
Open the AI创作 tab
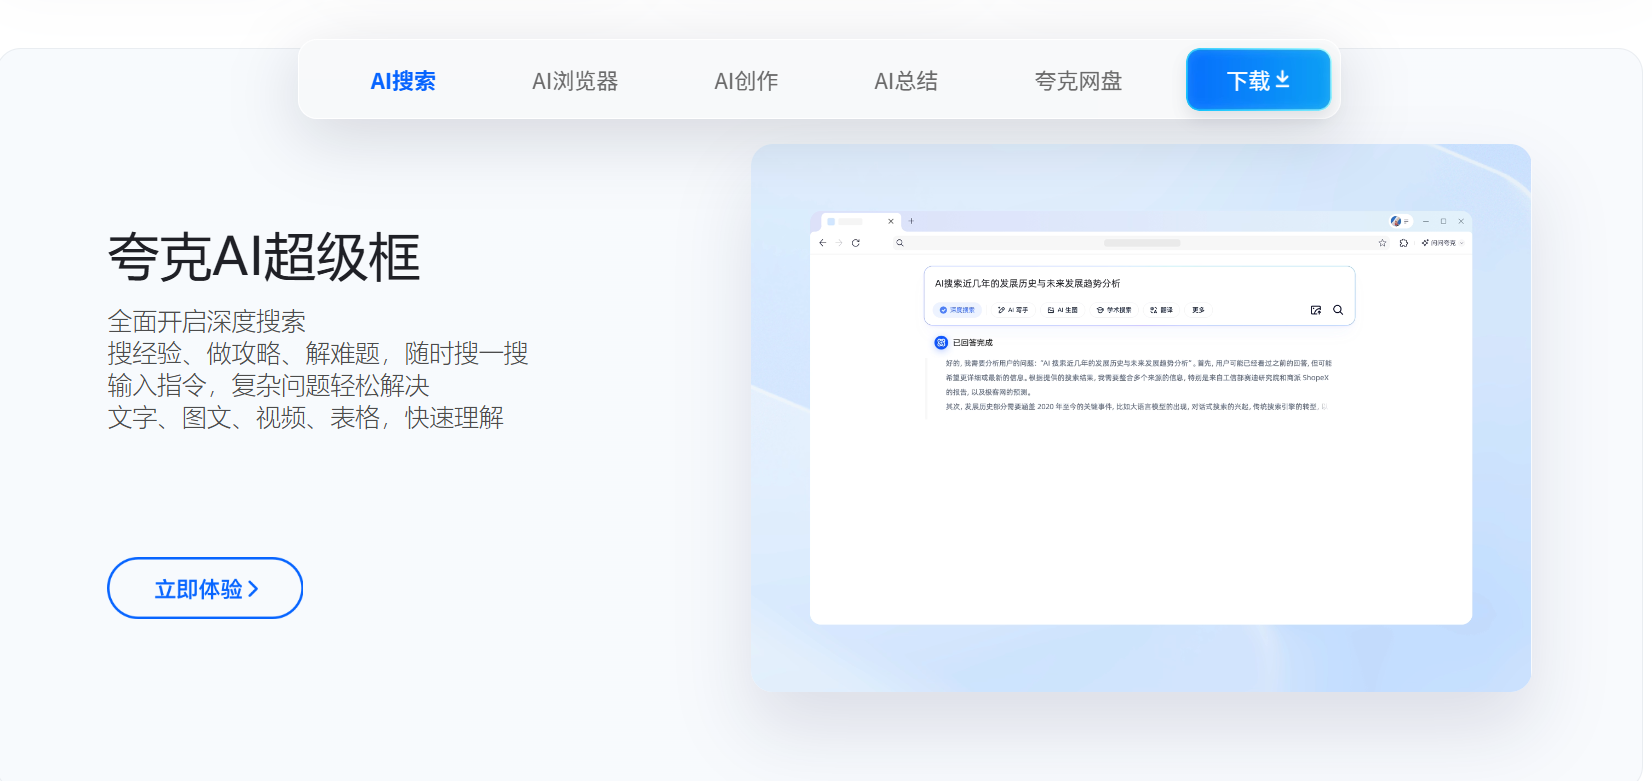click(x=746, y=81)
